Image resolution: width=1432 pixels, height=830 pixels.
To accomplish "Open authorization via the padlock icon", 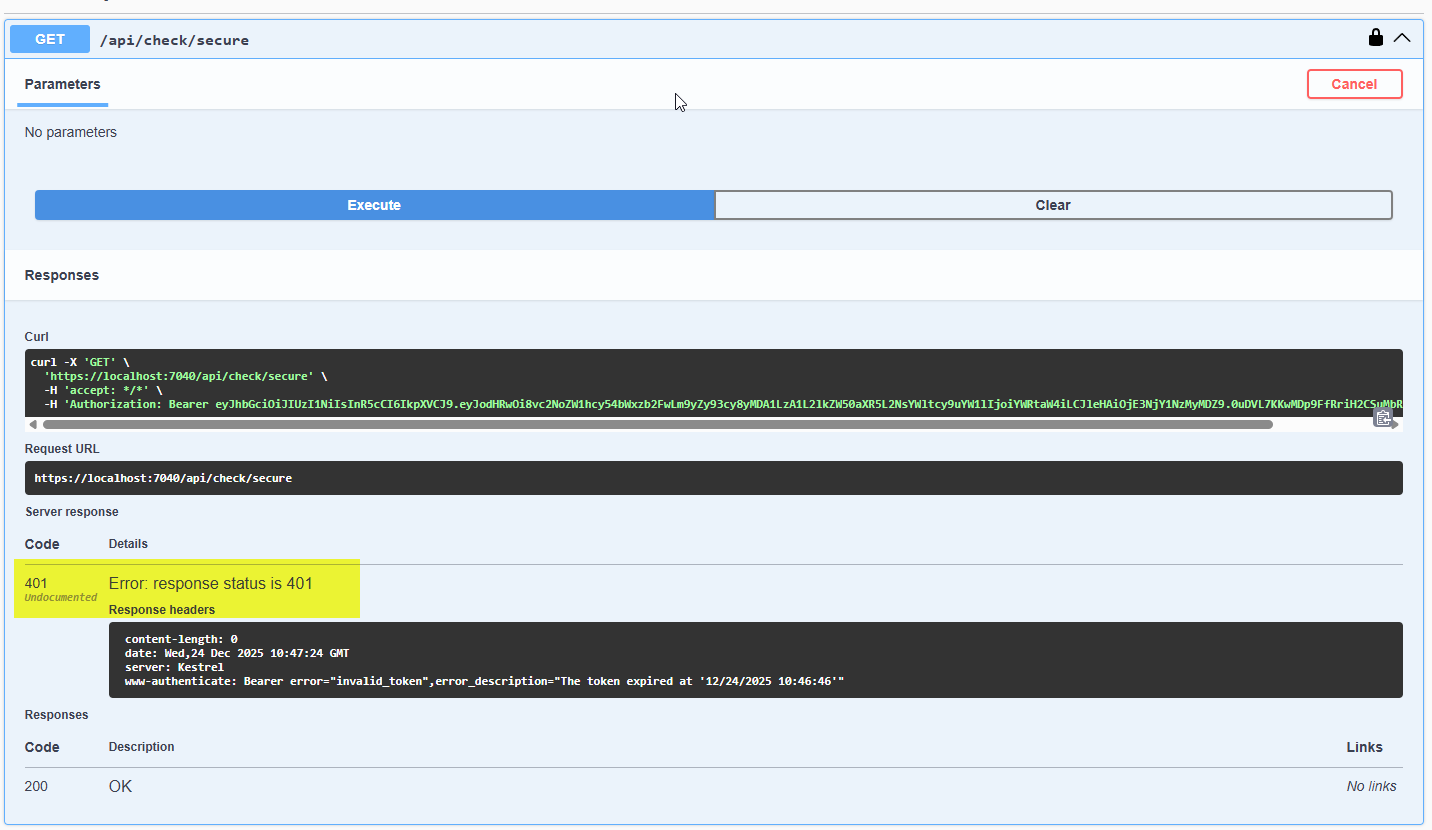I will pyautogui.click(x=1375, y=37).
